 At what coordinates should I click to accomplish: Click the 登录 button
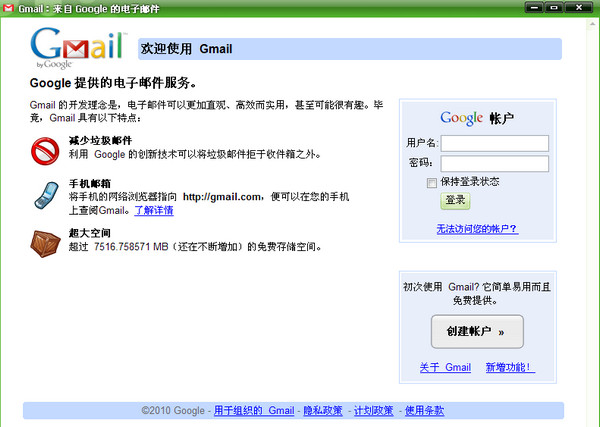(455, 200)
